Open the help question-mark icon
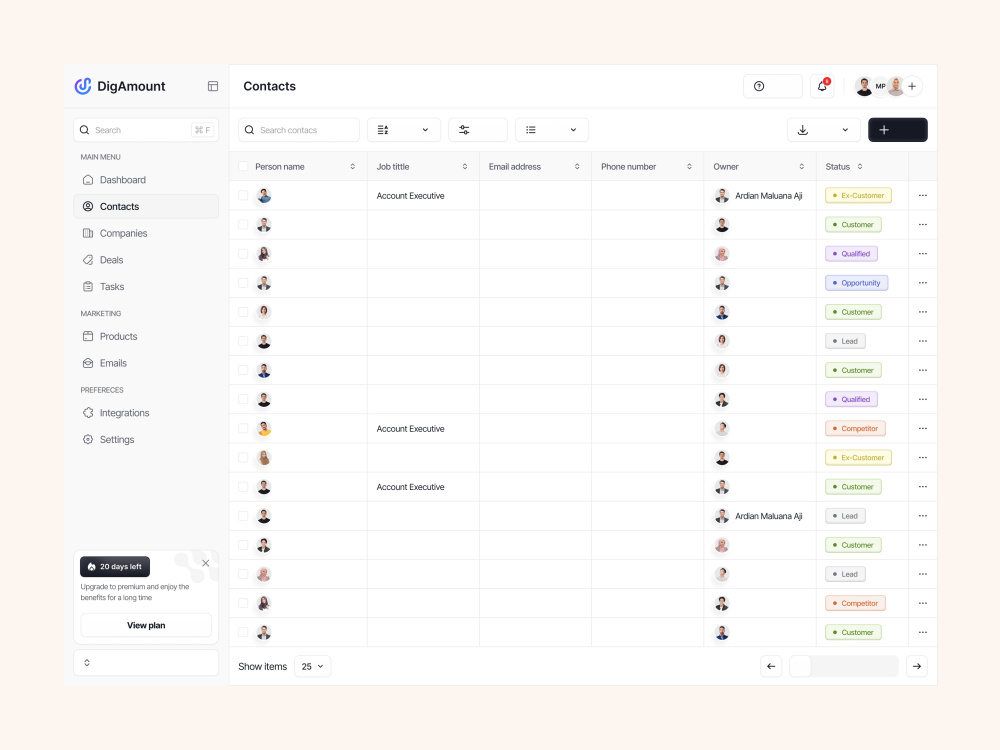This screenshot has height=750, width=1000. point(759,86)
